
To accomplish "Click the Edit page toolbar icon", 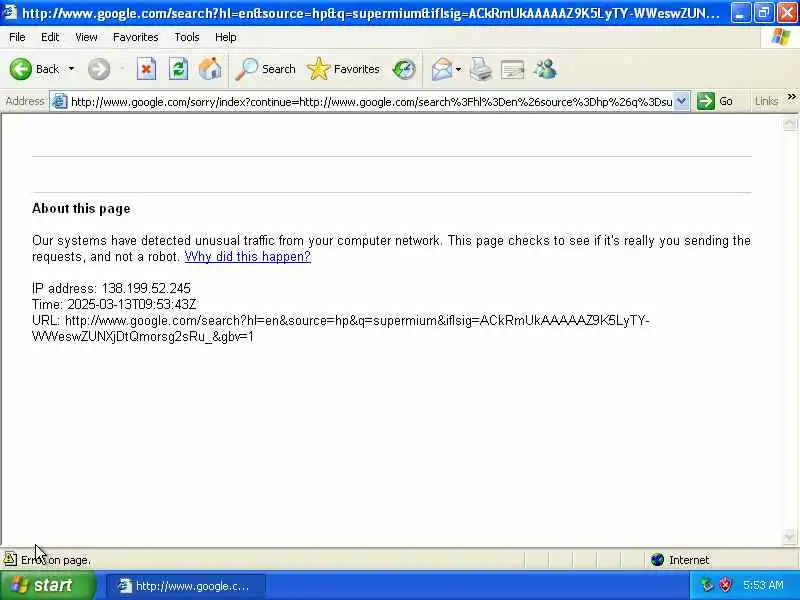I will point(513,70).
